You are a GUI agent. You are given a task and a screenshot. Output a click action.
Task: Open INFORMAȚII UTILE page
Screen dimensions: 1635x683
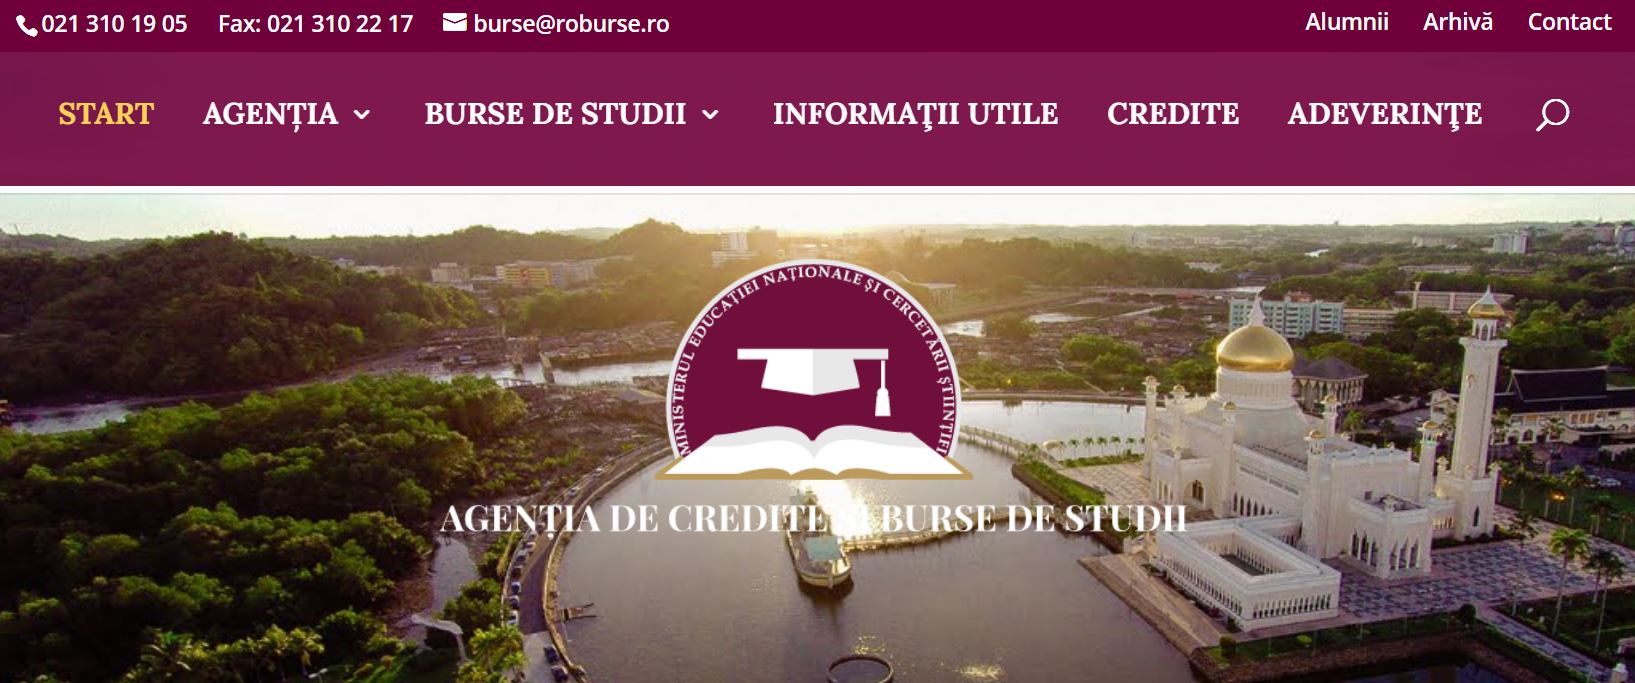pos(915,114)
